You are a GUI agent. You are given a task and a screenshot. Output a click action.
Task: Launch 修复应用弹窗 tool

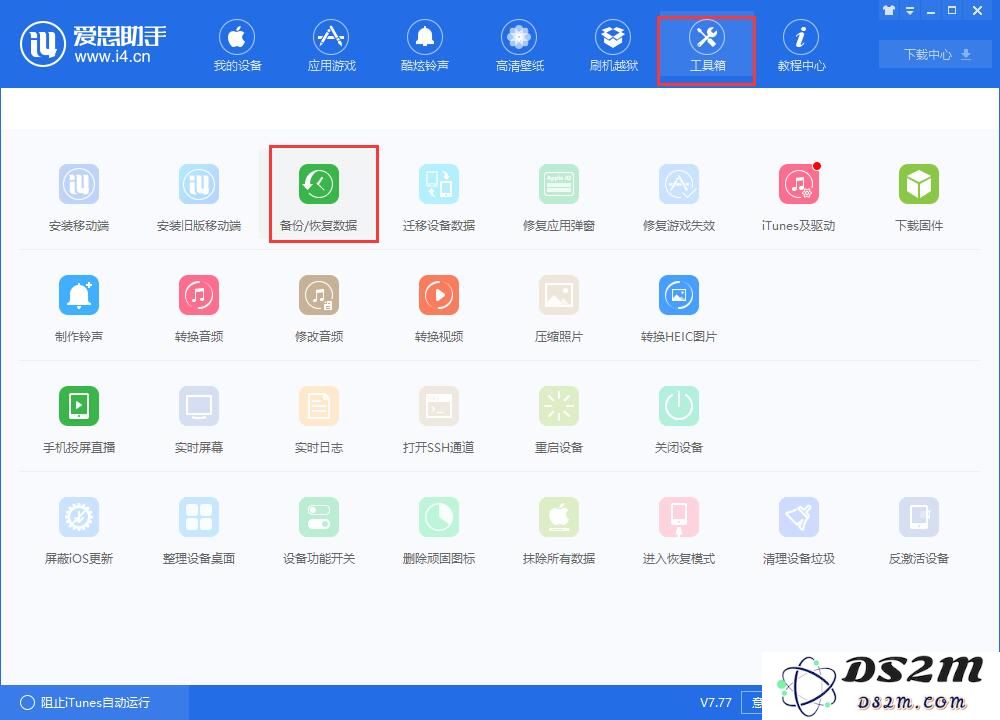tap(559, 198)
